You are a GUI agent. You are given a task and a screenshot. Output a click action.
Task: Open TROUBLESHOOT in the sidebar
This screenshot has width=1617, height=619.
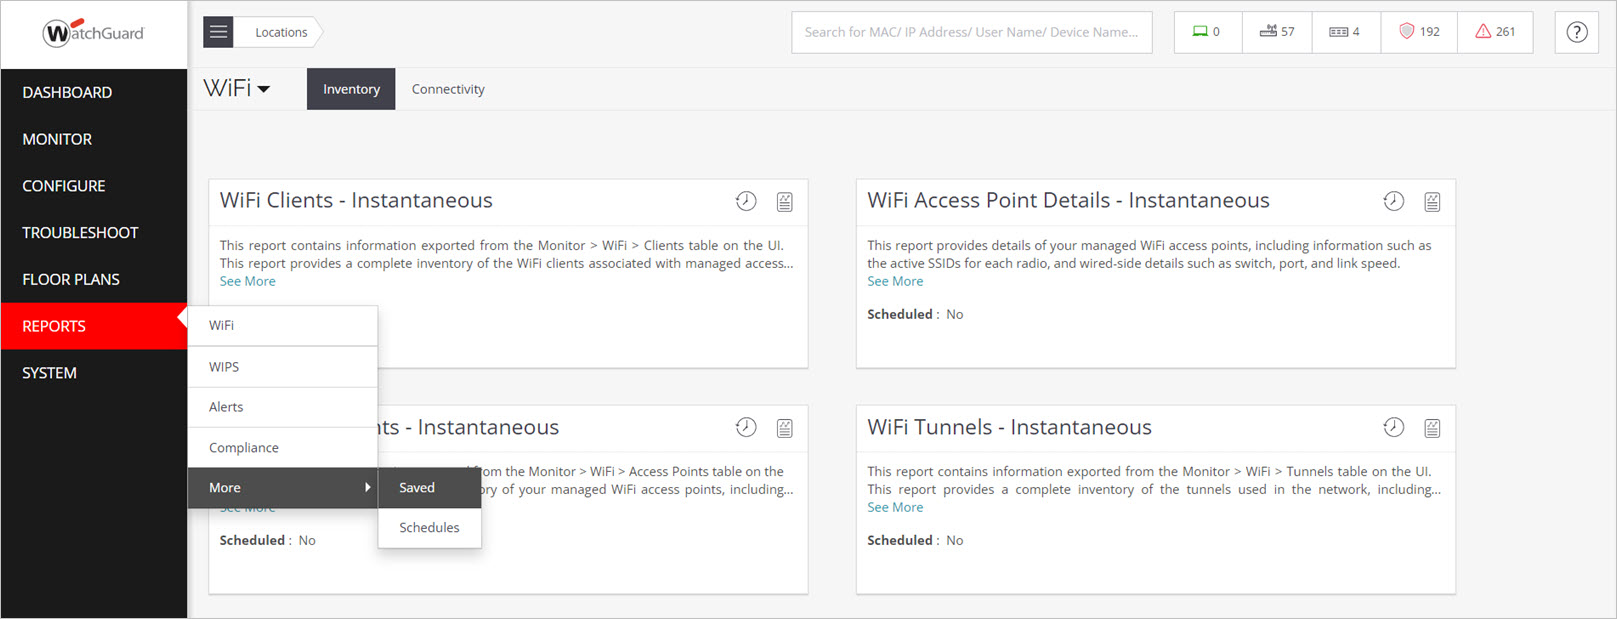pos(80,233)
